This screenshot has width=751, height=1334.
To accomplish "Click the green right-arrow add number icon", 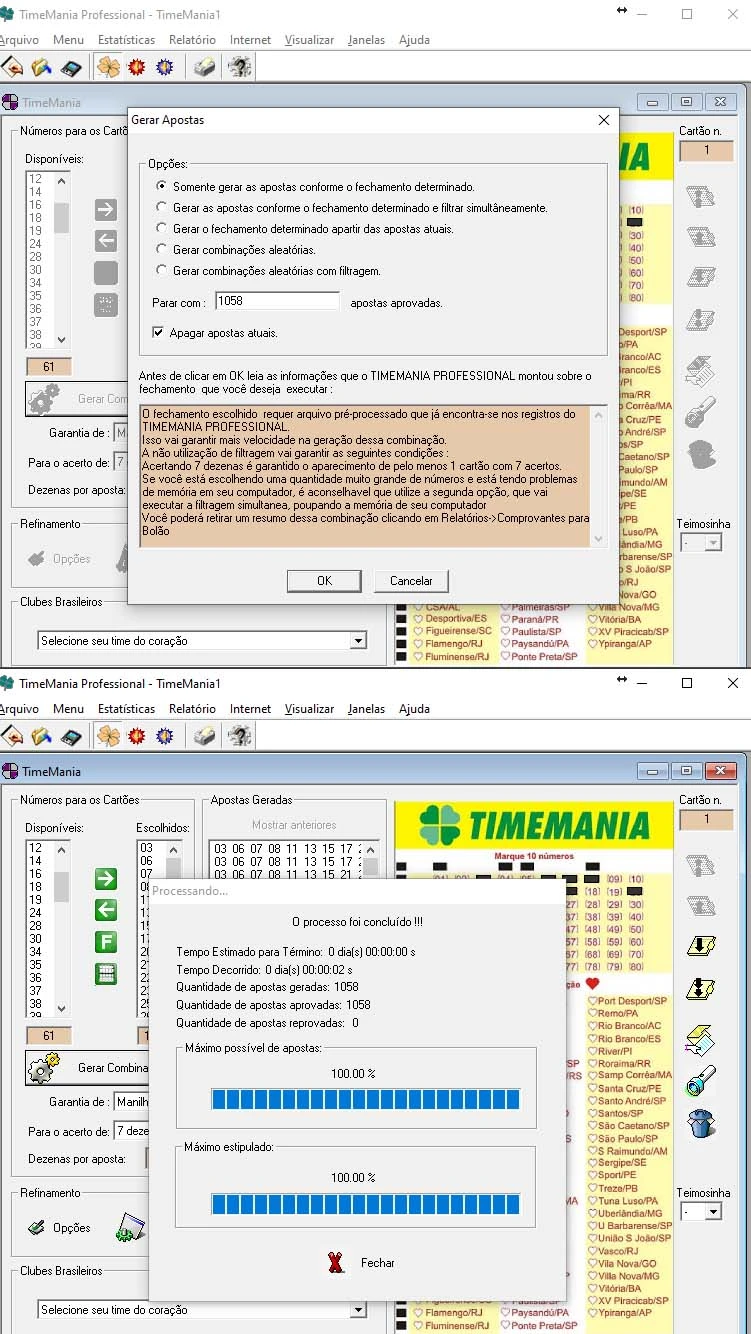I will coord(105,879).
